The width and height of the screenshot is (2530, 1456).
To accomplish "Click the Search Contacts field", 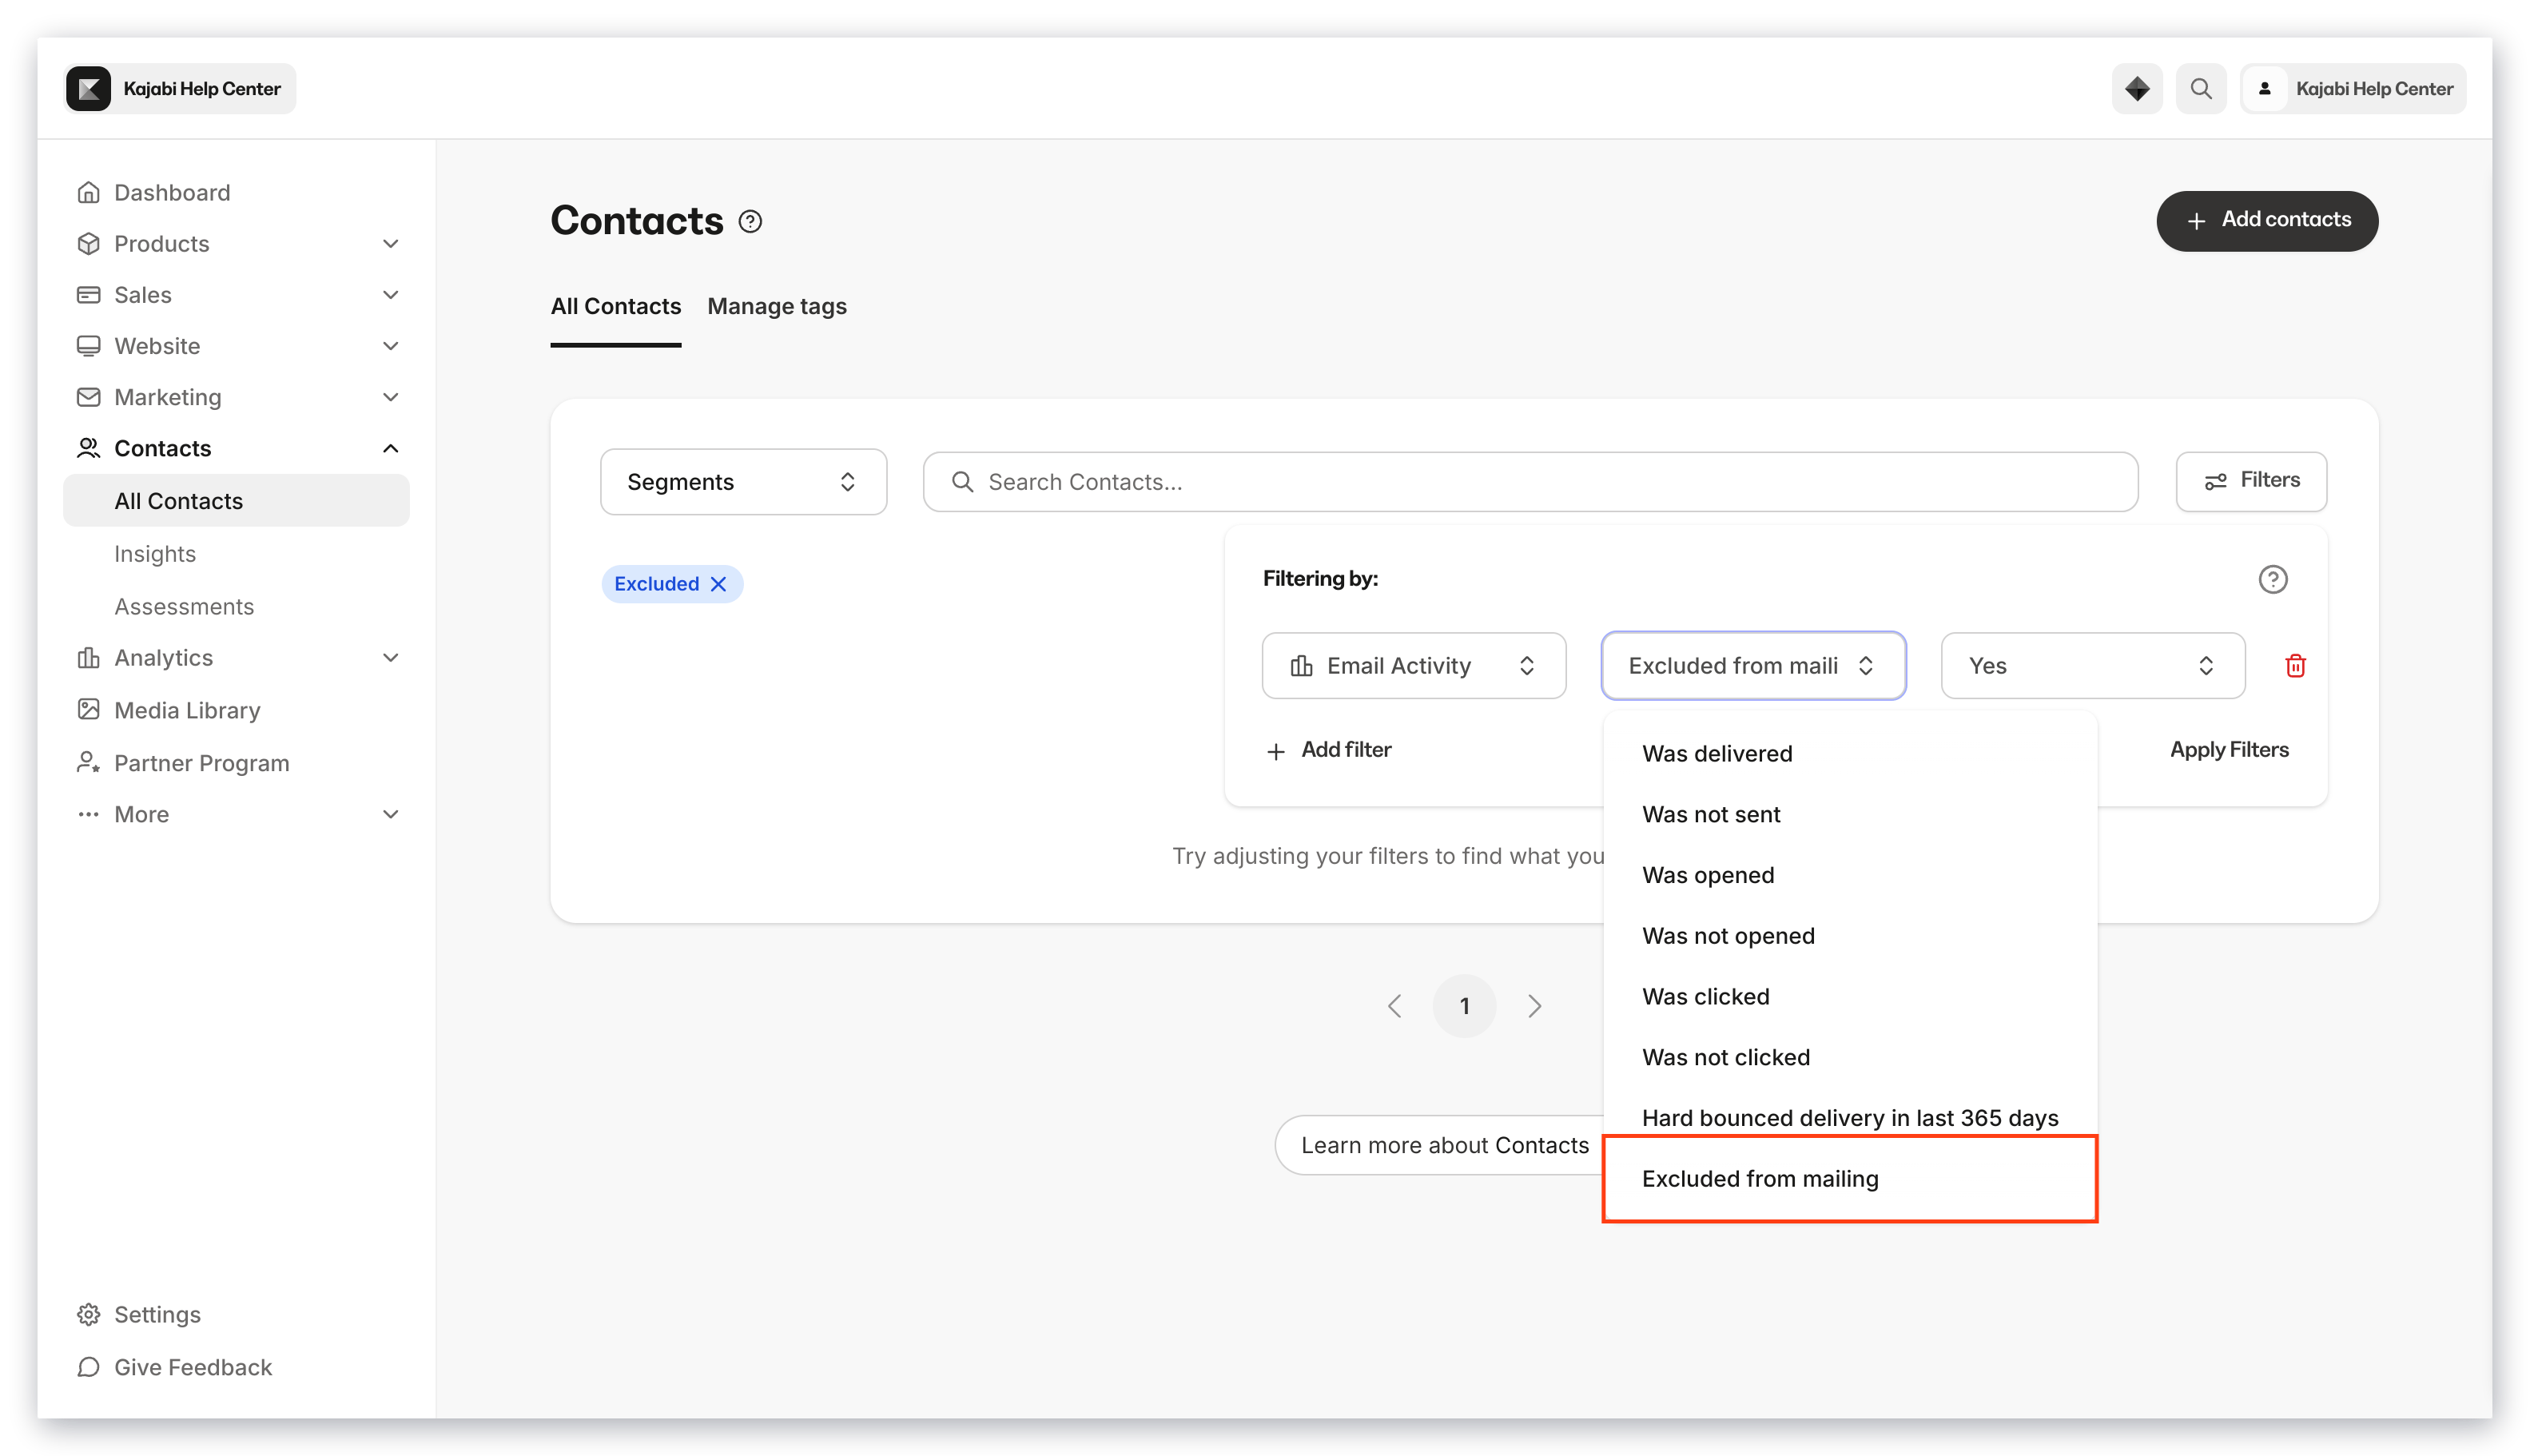I will (x=1530, y=482).
